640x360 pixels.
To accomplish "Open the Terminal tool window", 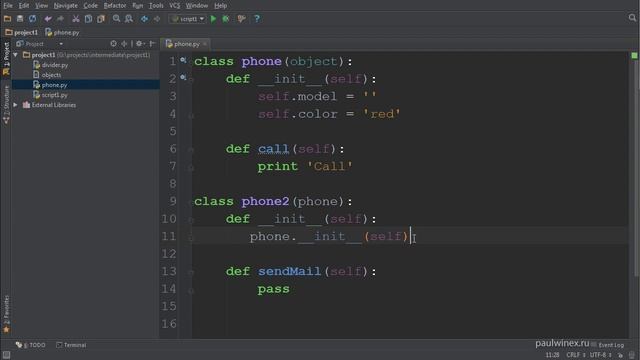I will tap(71, 345).
